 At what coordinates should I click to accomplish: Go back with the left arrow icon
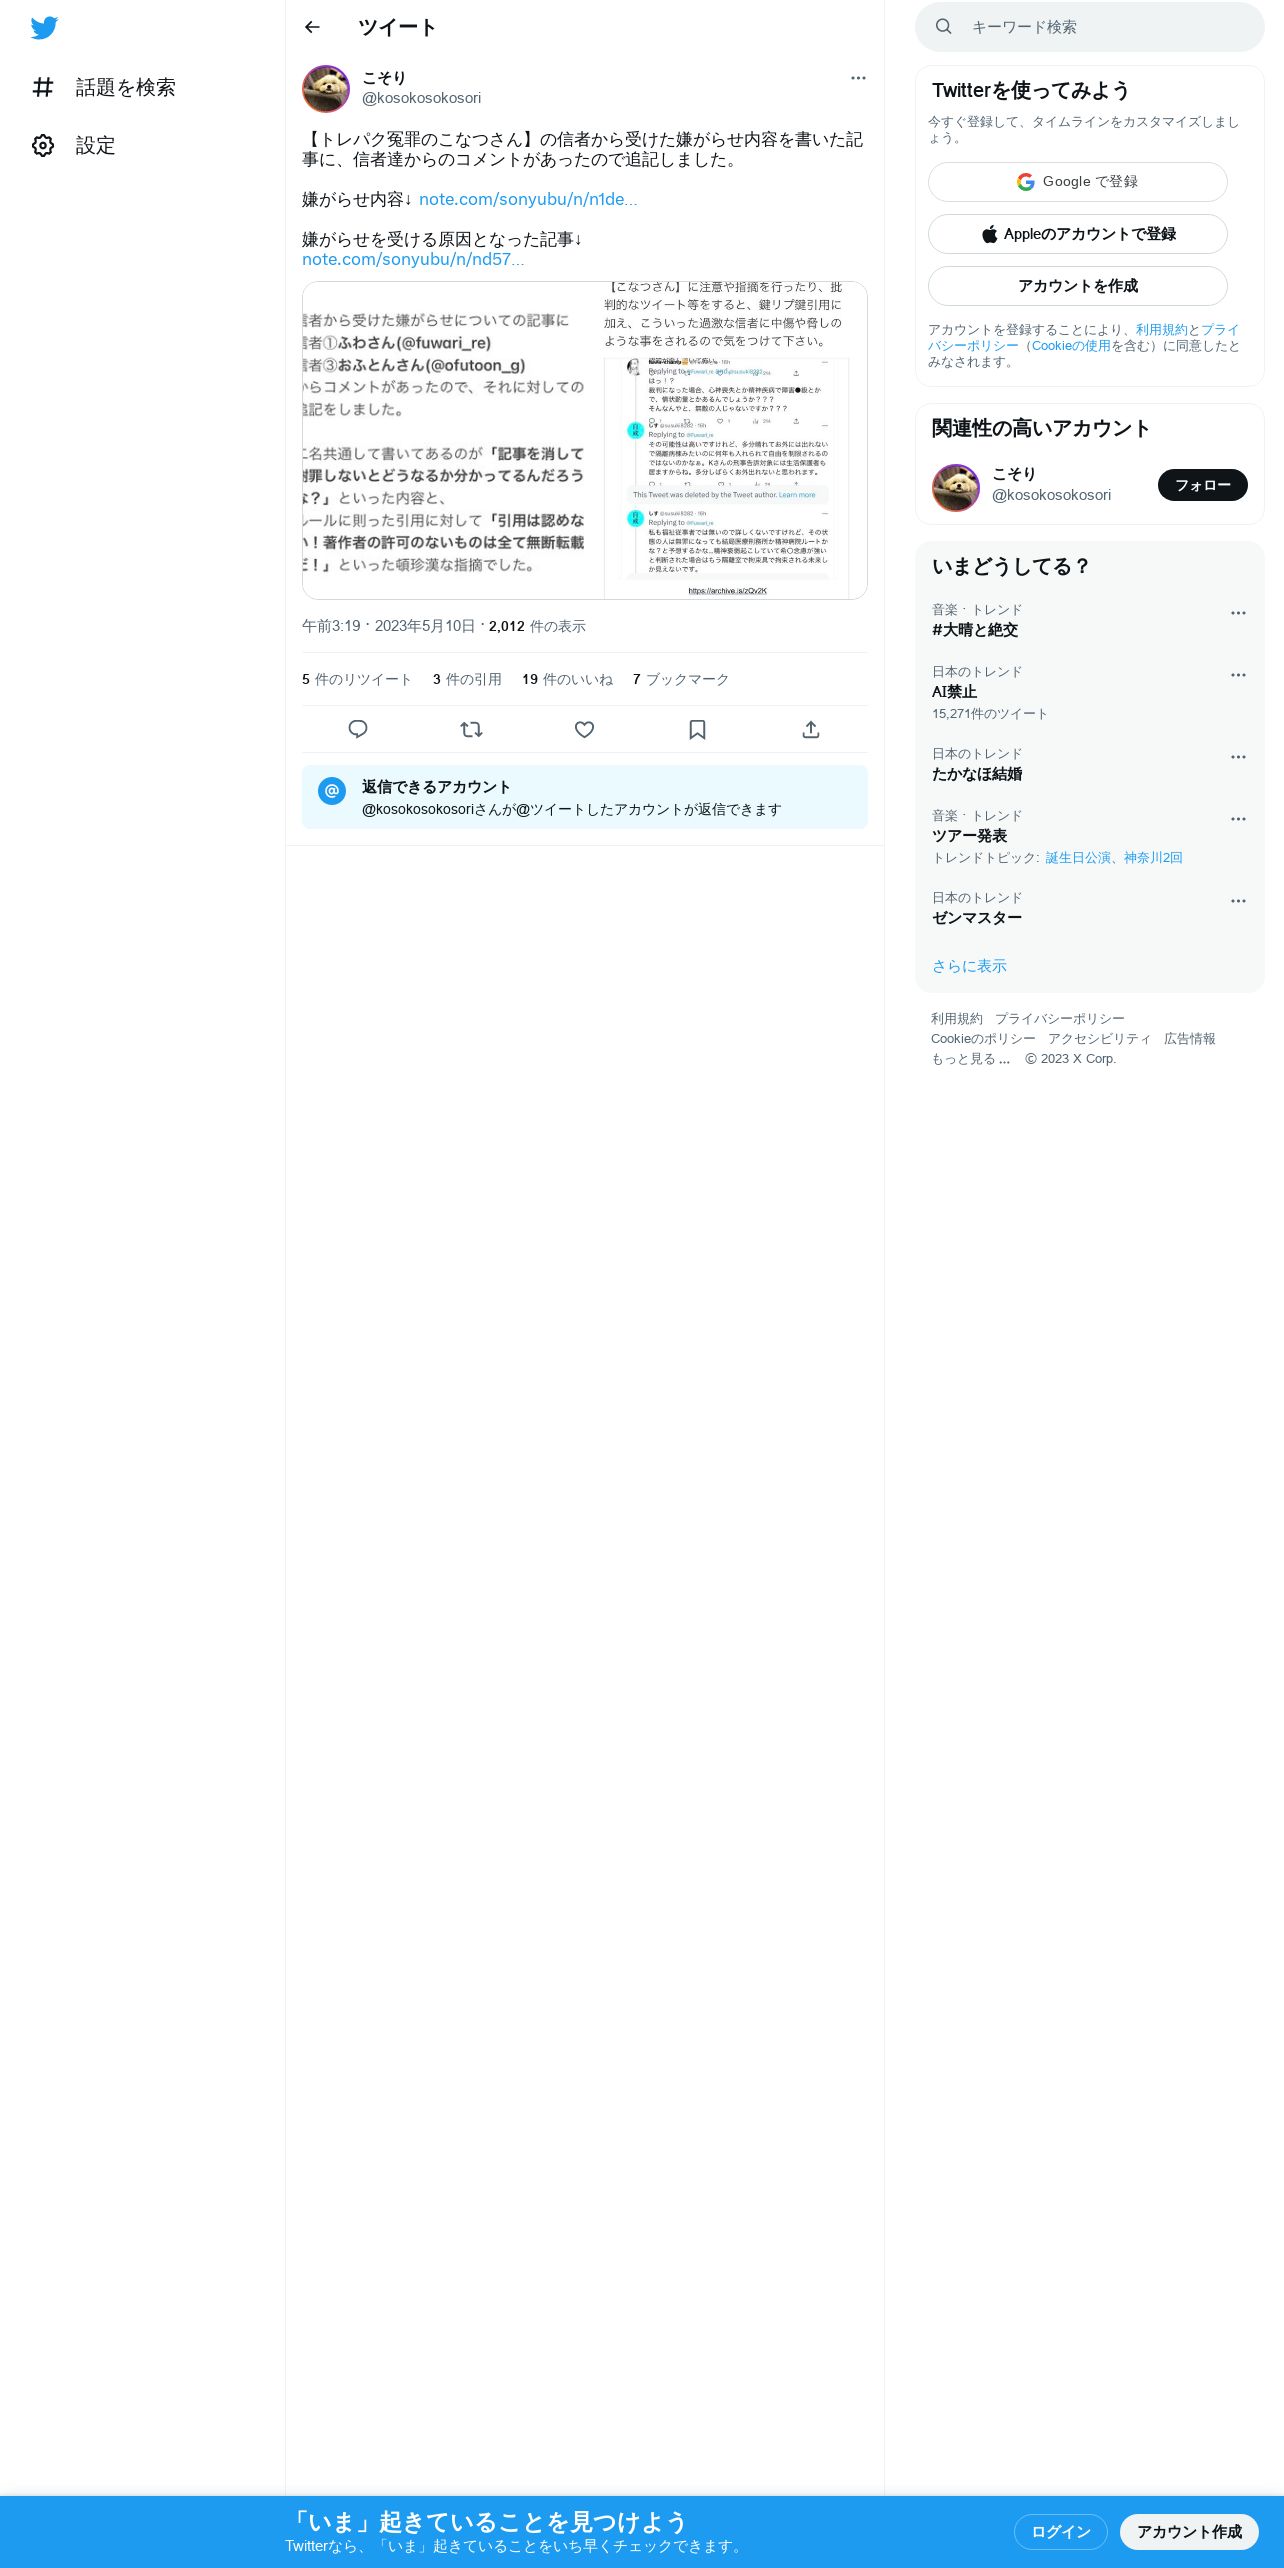312,27
